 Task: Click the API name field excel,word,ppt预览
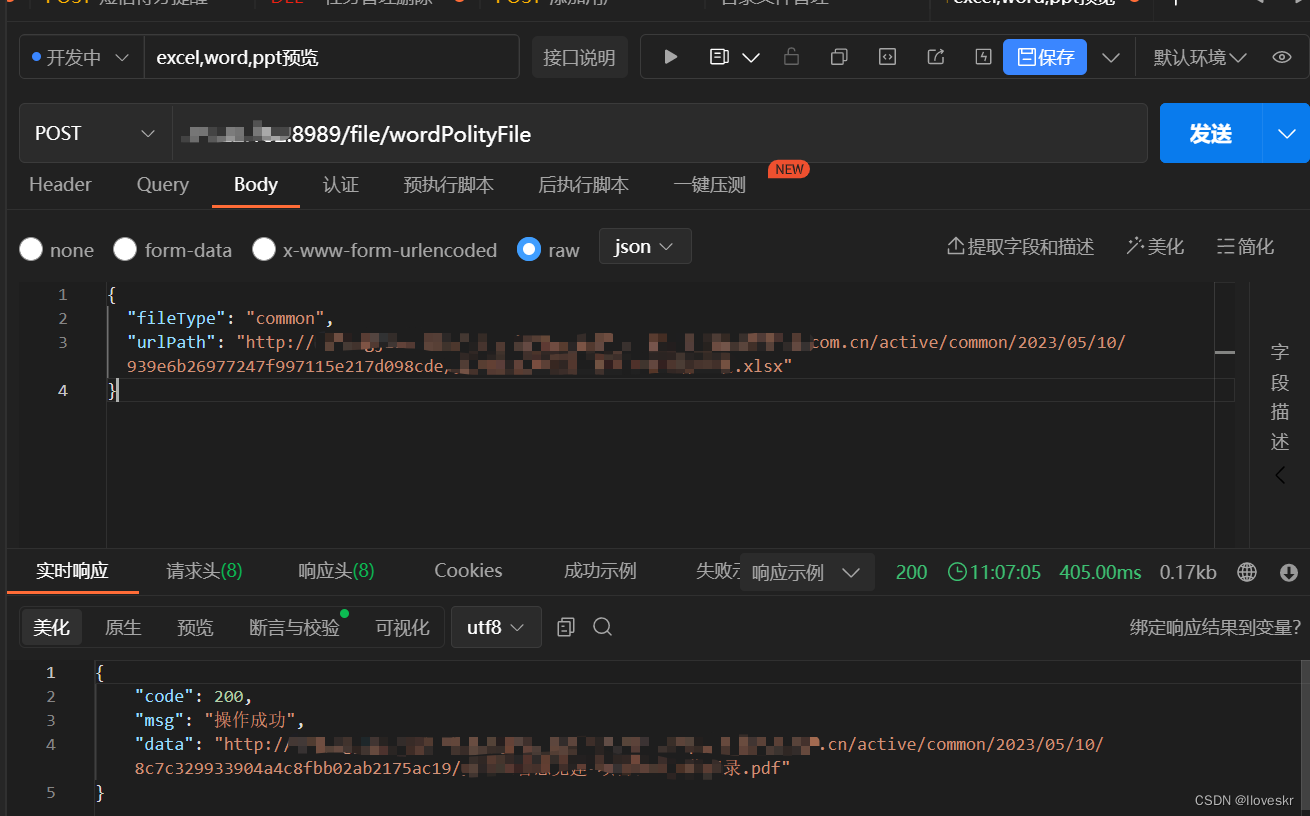[x=331, y=57]
